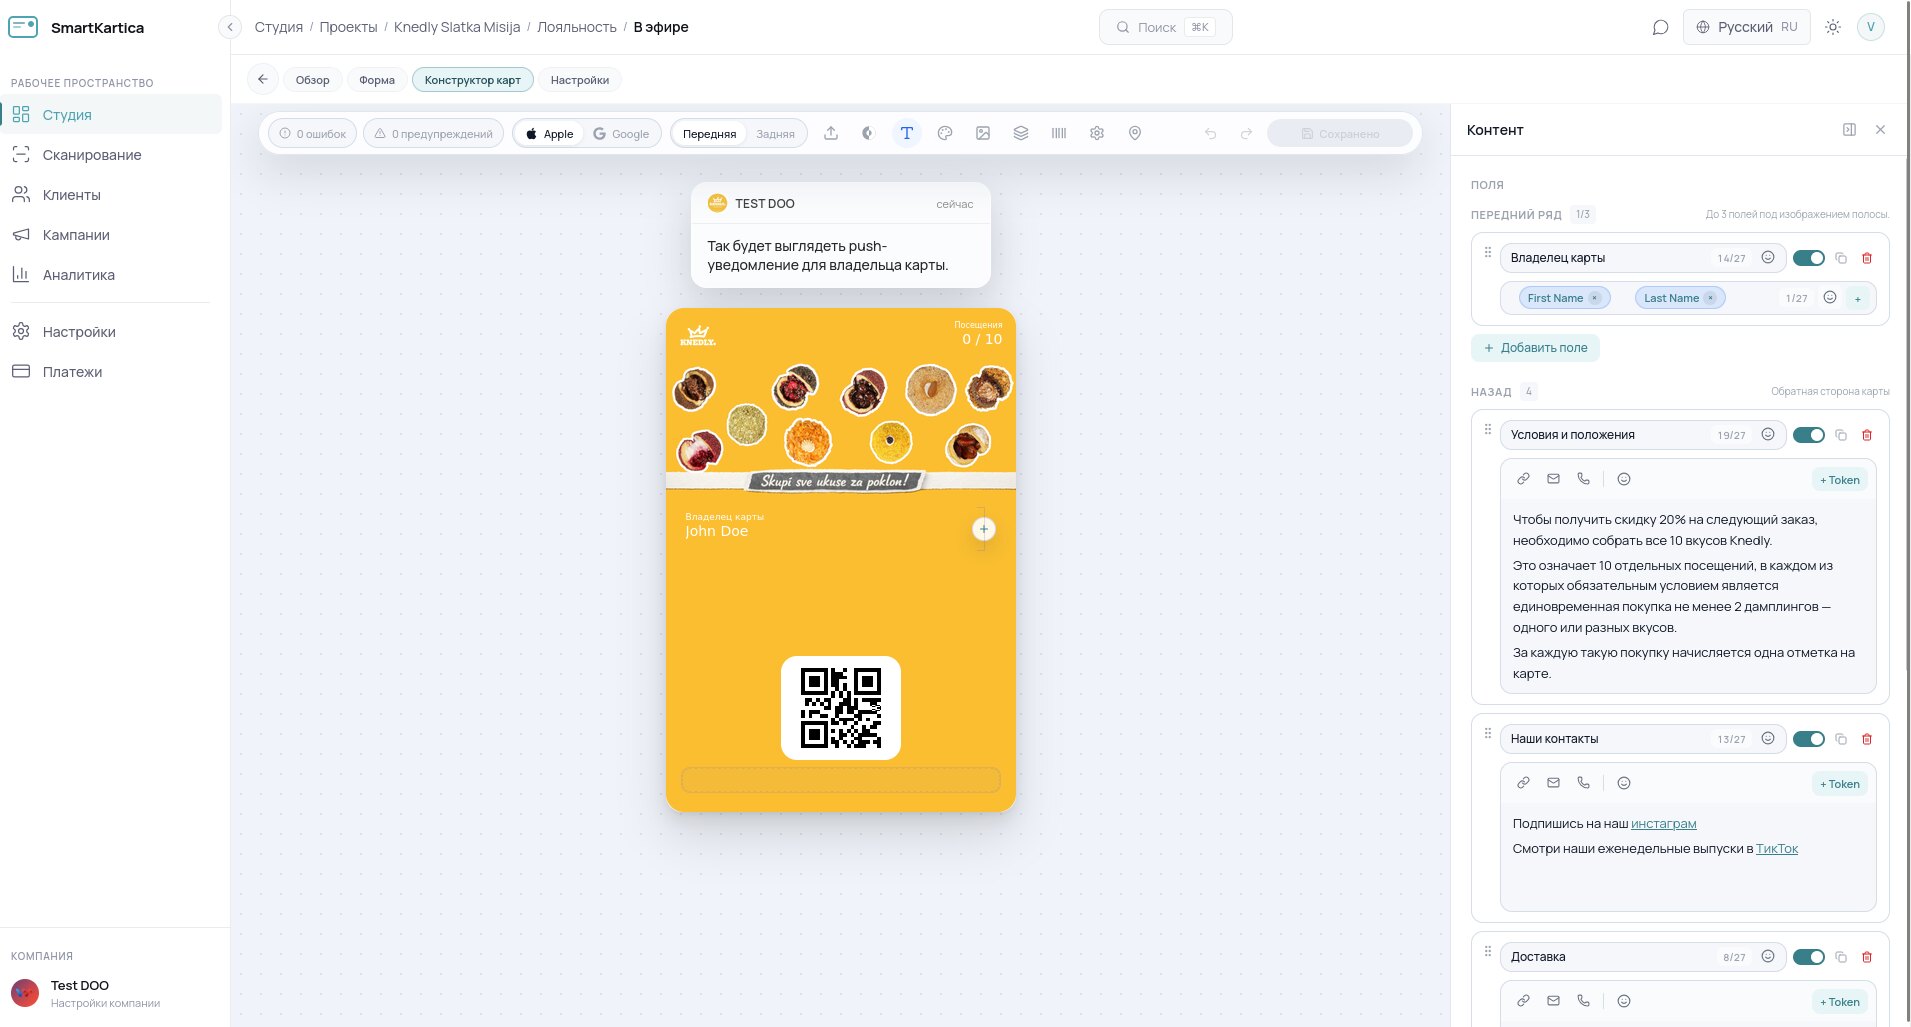Add a token to Владелец карты value
Image resolution: width=1911 pixels, height=1027 pixels.
coord(1858,298)
